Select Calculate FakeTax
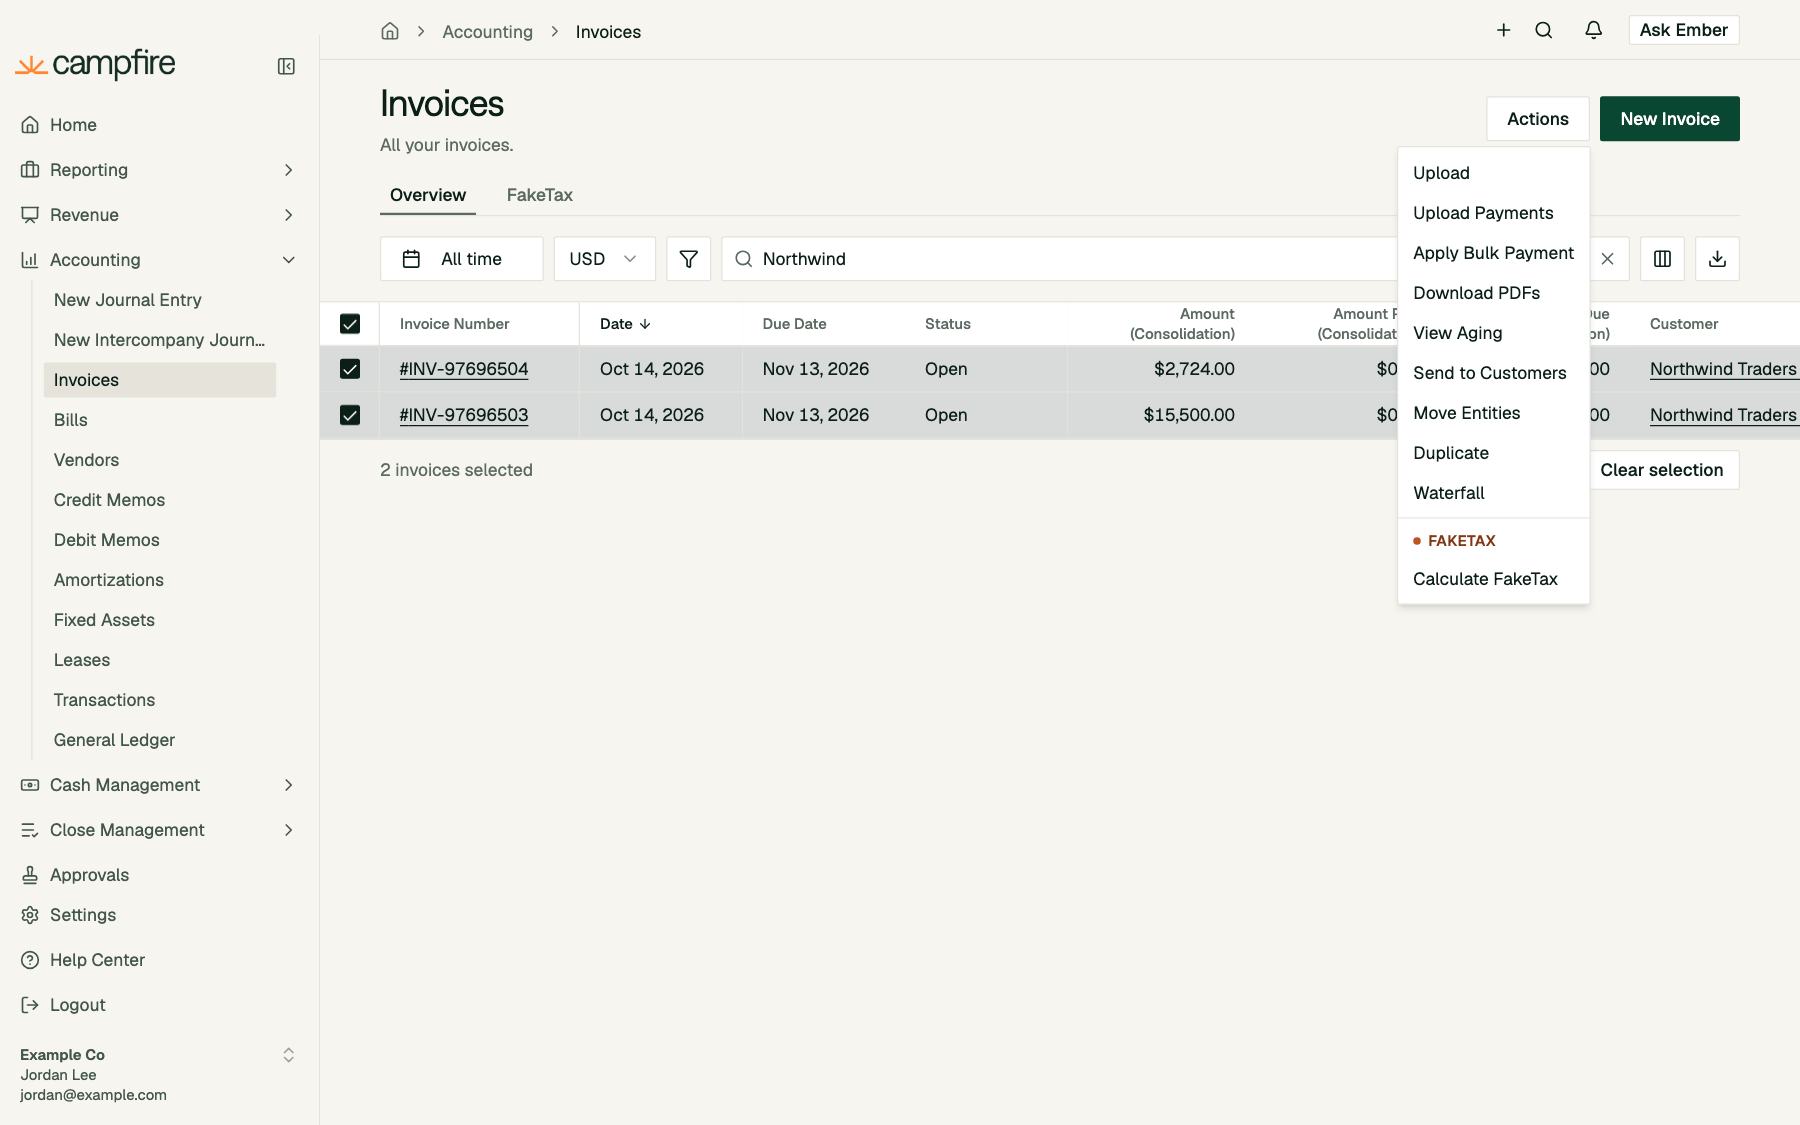1800x1125 pixels. (1493, 579)
